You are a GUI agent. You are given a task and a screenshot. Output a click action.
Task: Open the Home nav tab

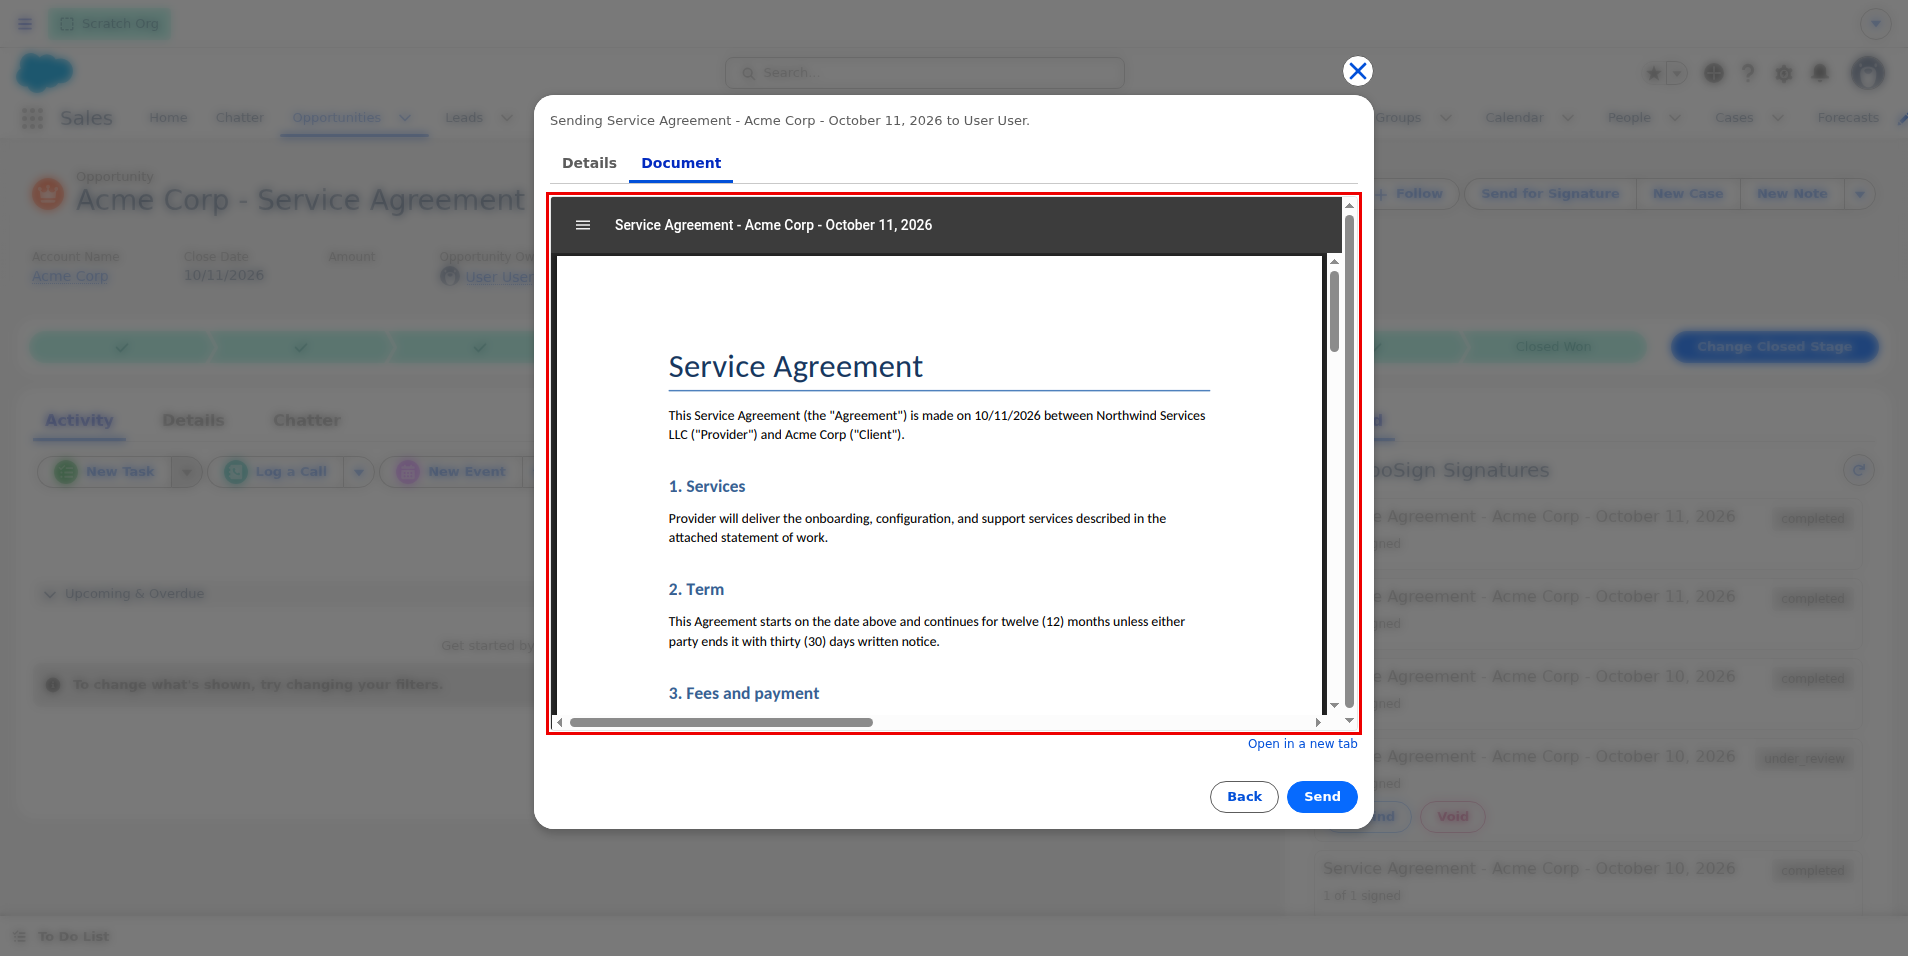pyautogui.click(x=168, y=118)
